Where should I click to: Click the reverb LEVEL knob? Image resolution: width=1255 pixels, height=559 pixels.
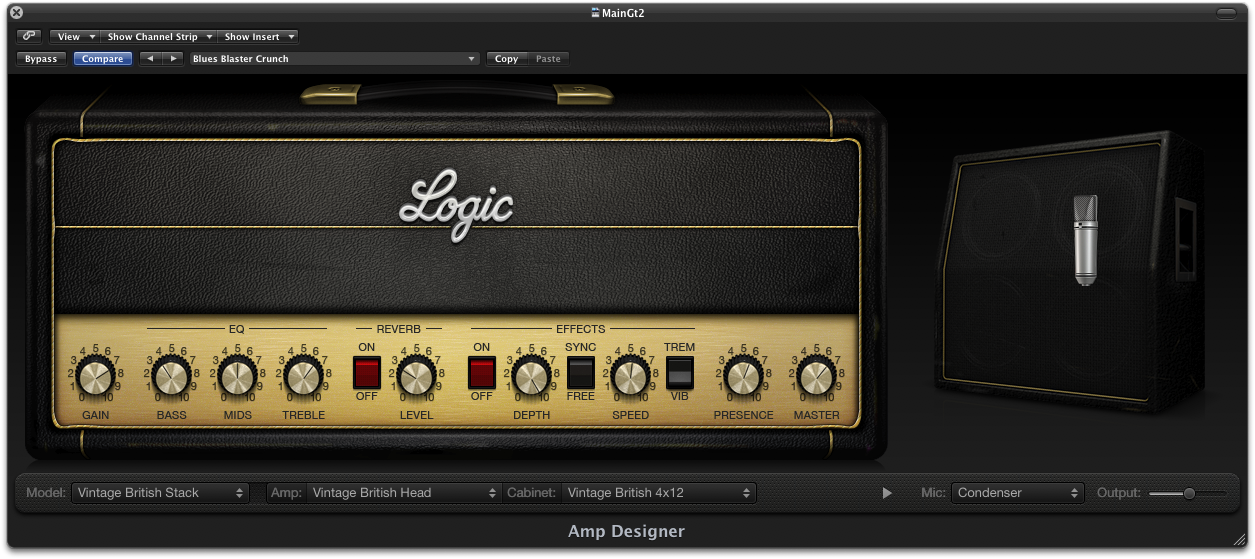click(416, 377)
